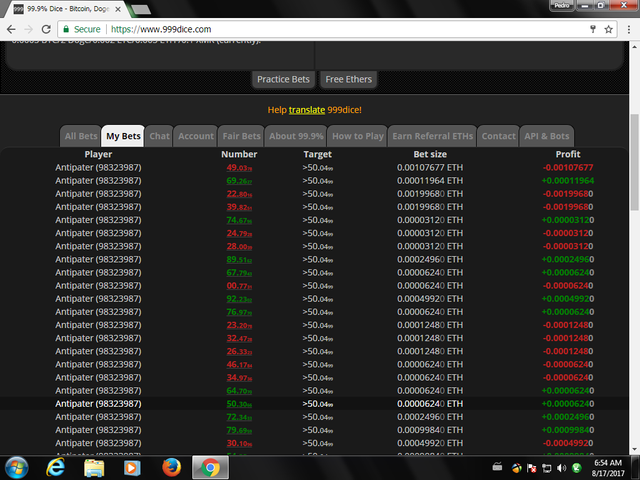
Task: Open the How to Play tab
Action: [358, 136]
